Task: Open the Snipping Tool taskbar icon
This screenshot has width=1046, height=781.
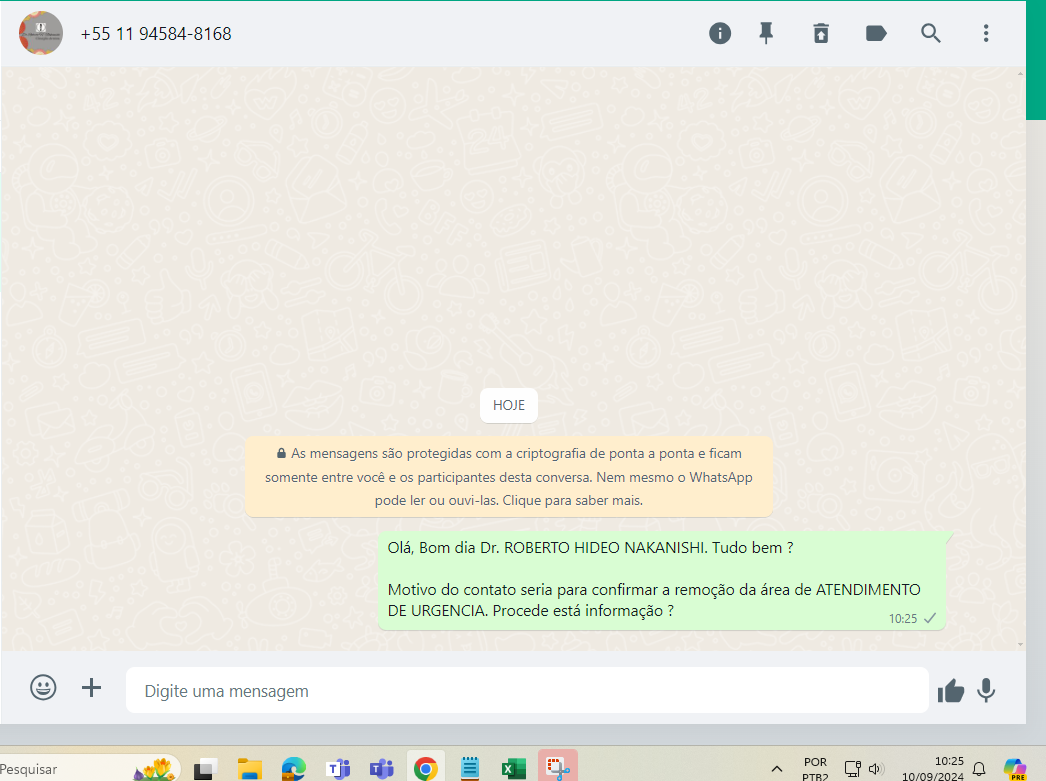Action: point(558,768)
